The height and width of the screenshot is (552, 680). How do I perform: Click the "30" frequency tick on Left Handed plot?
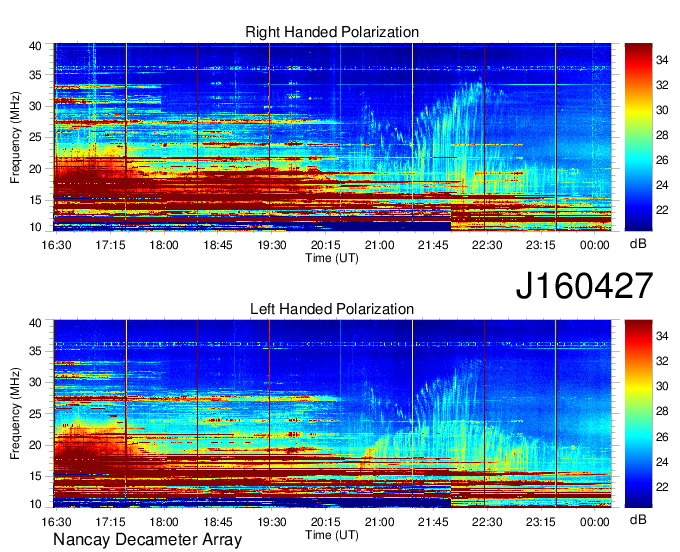[36, 382]
